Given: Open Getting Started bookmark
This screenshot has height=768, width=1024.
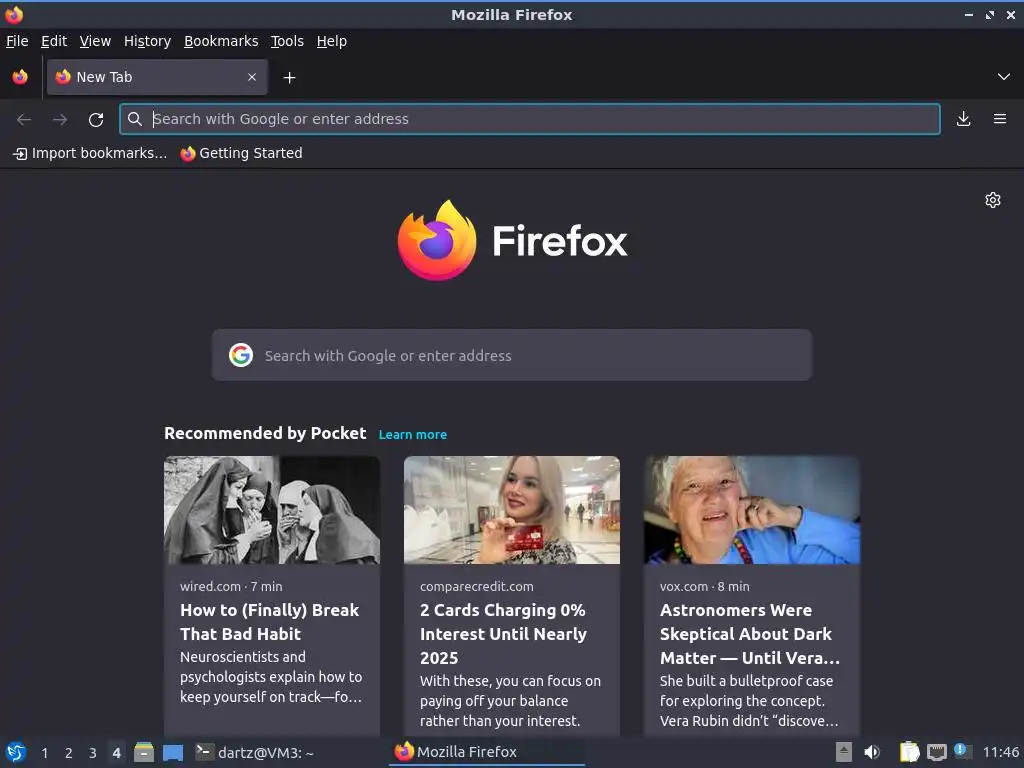Looking at the screenshot, I should (242, 153).
